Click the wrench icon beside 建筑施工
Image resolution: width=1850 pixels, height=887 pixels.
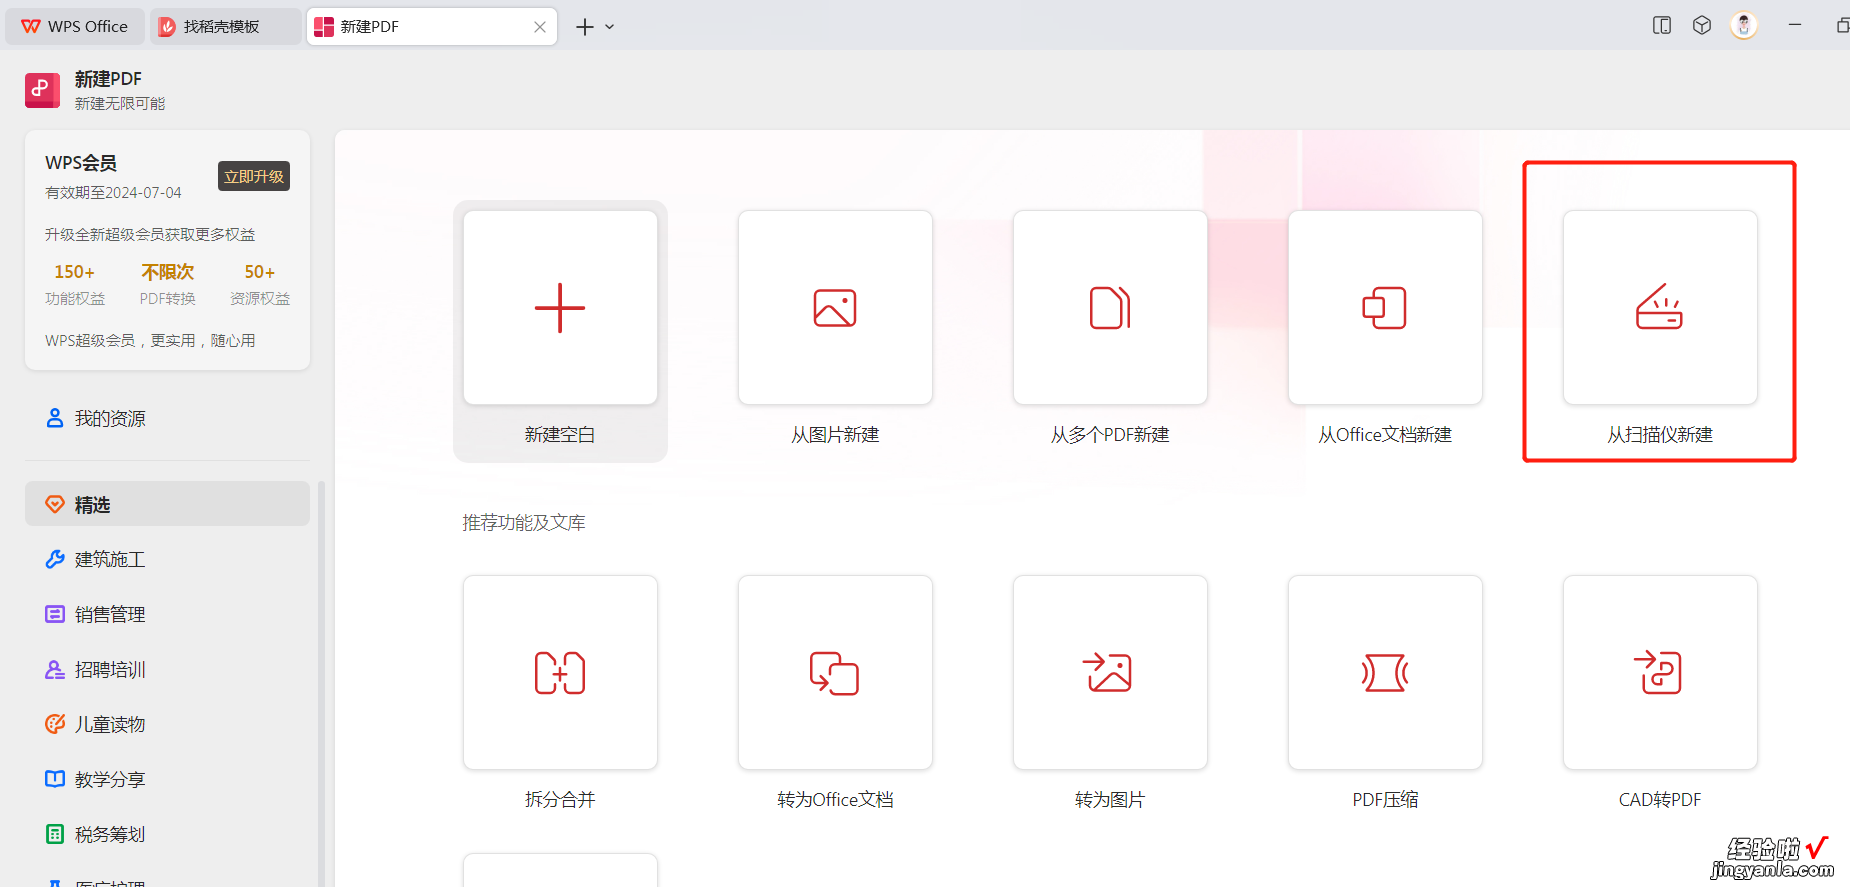(55, 559)
